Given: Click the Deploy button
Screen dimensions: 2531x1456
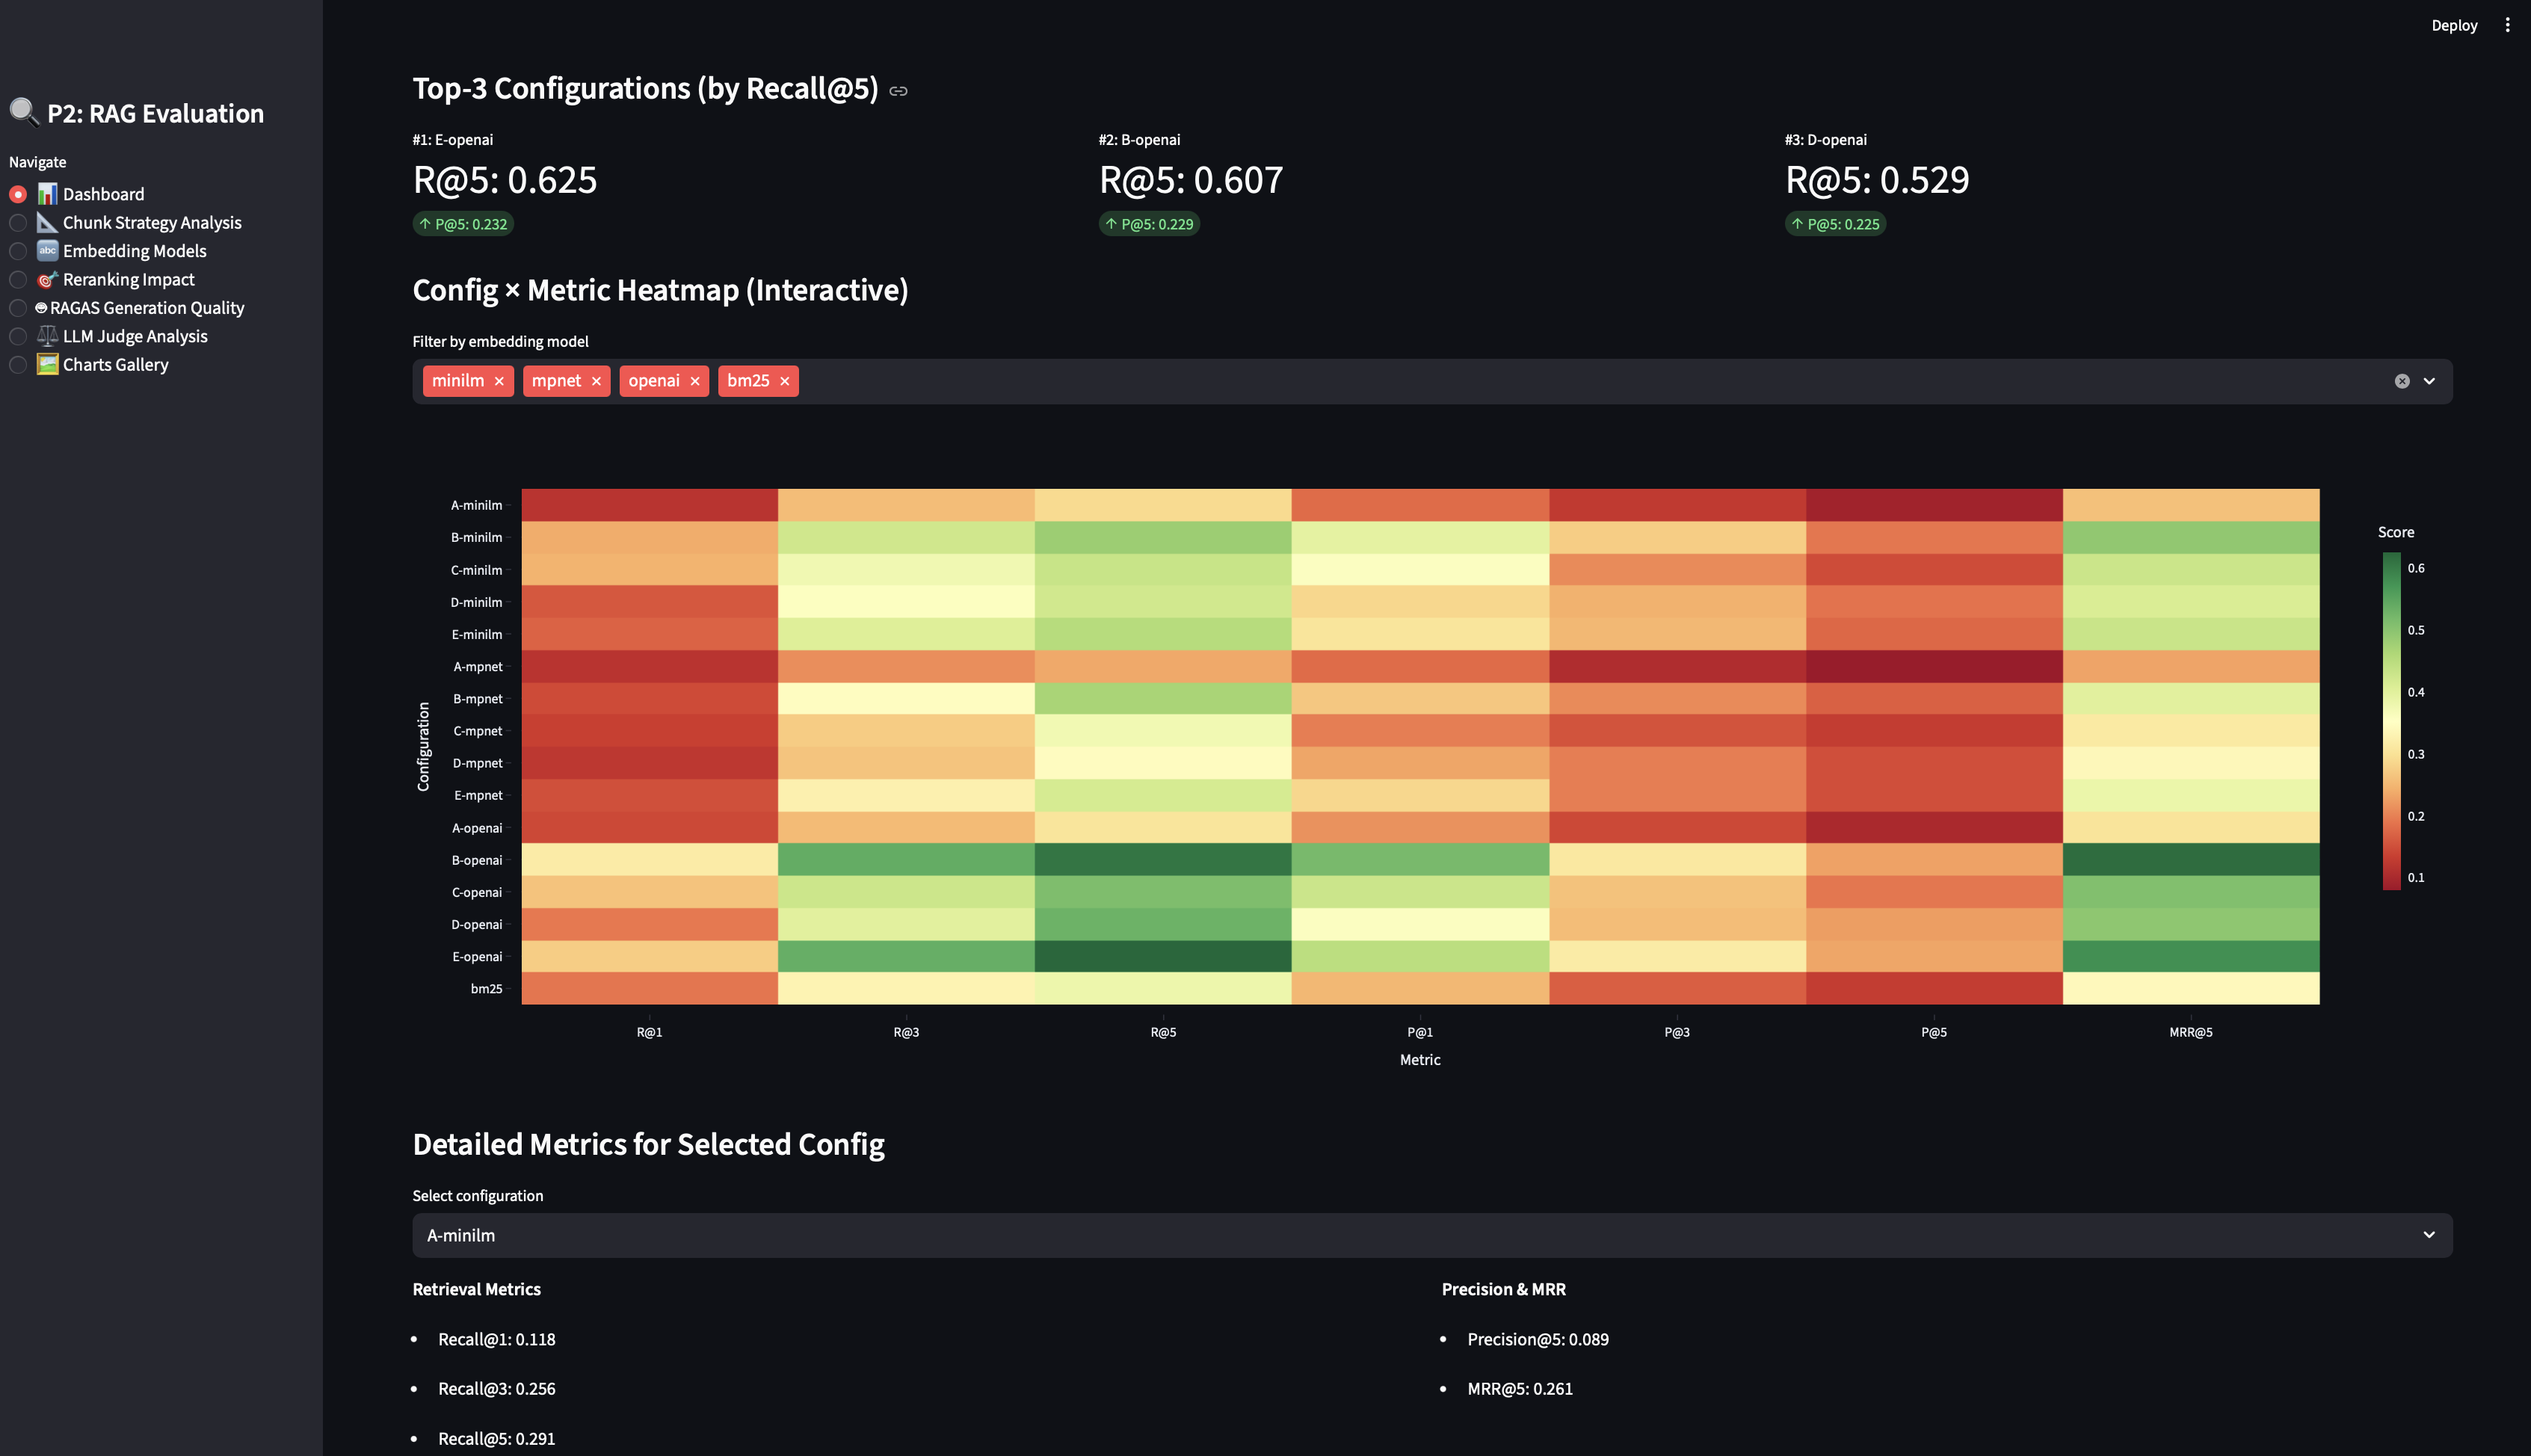Looking at the screenshot, I should 2454,25.
